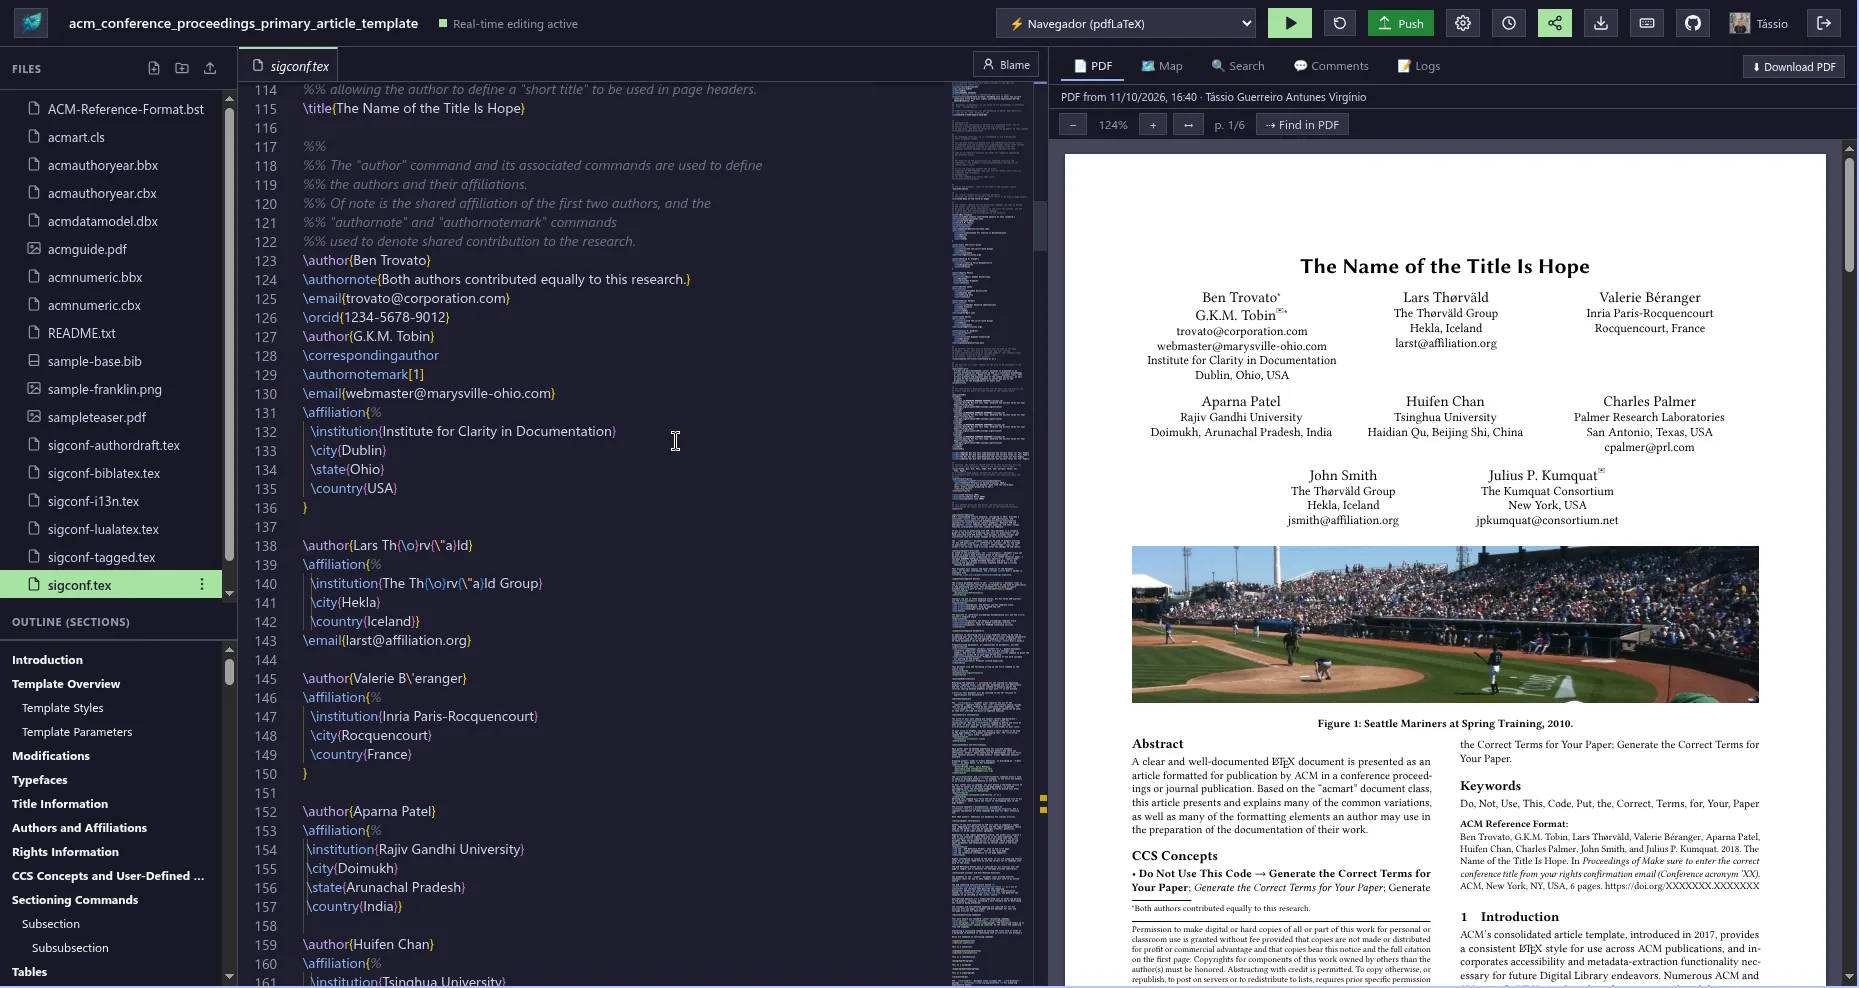Click the logout arrow icon
Image resolution: width=1859 pixels, height=988 pixels.
pos(1824,23)
